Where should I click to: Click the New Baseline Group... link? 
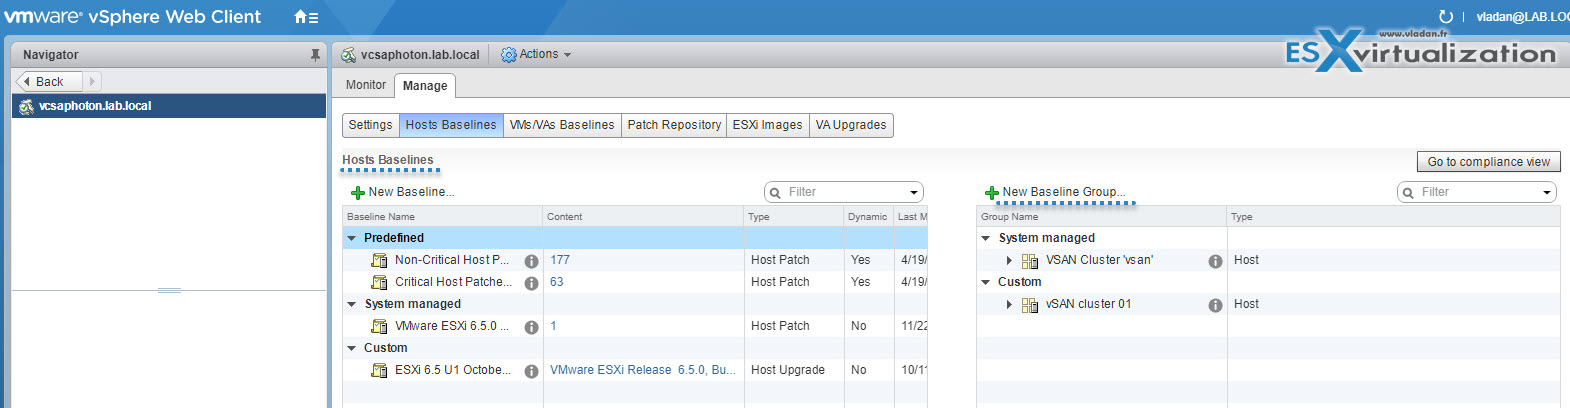click(1064, 192)
